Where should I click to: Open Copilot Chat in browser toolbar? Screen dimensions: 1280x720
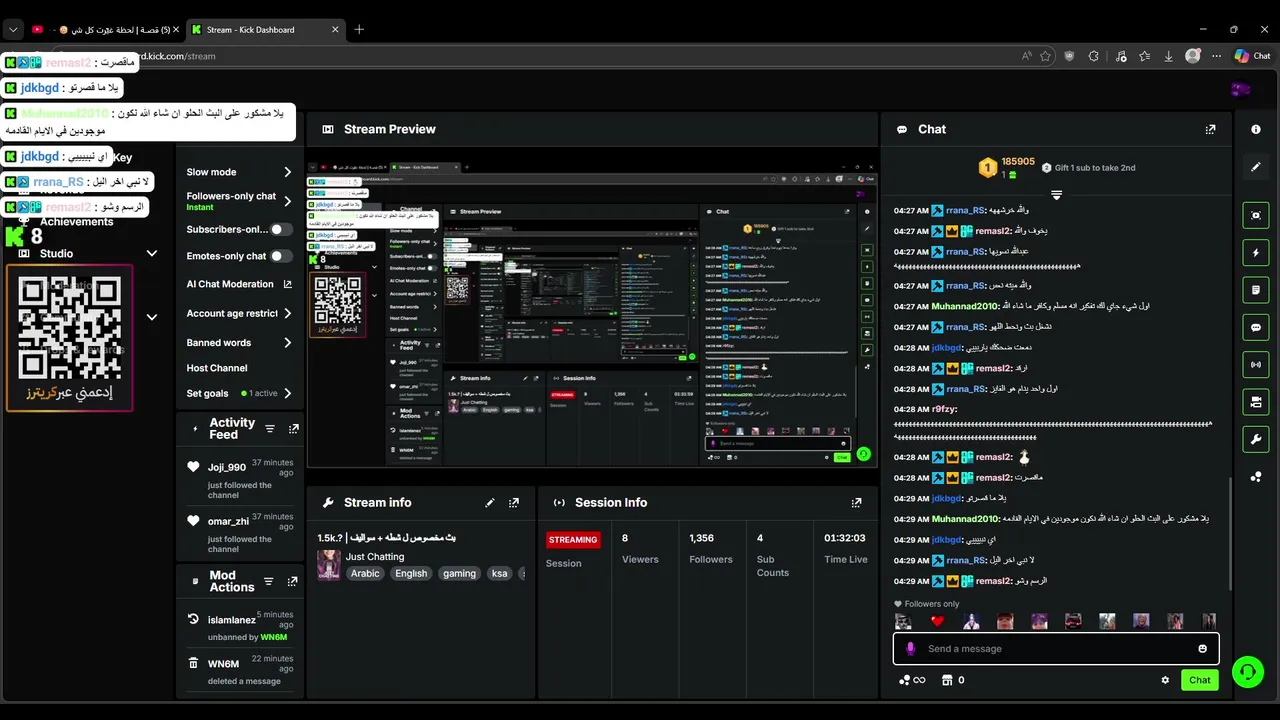coord(1252,56)
